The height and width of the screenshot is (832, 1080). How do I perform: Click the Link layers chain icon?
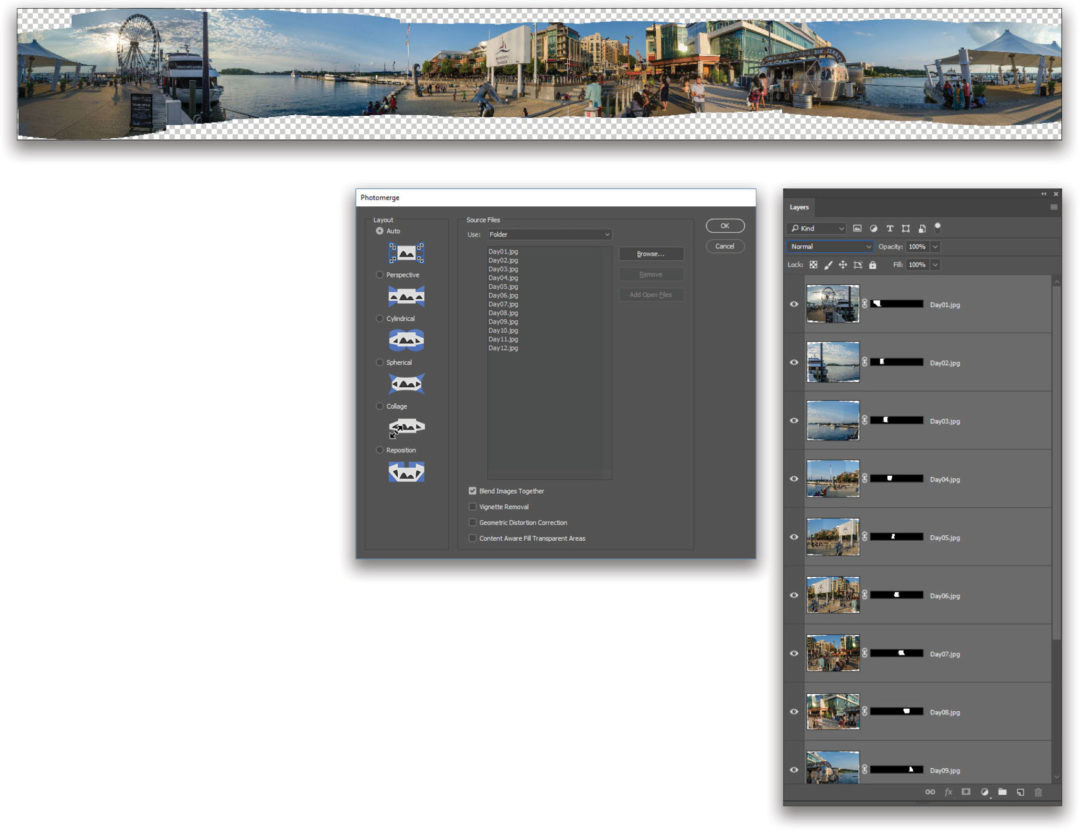click(x=930, y=792)
